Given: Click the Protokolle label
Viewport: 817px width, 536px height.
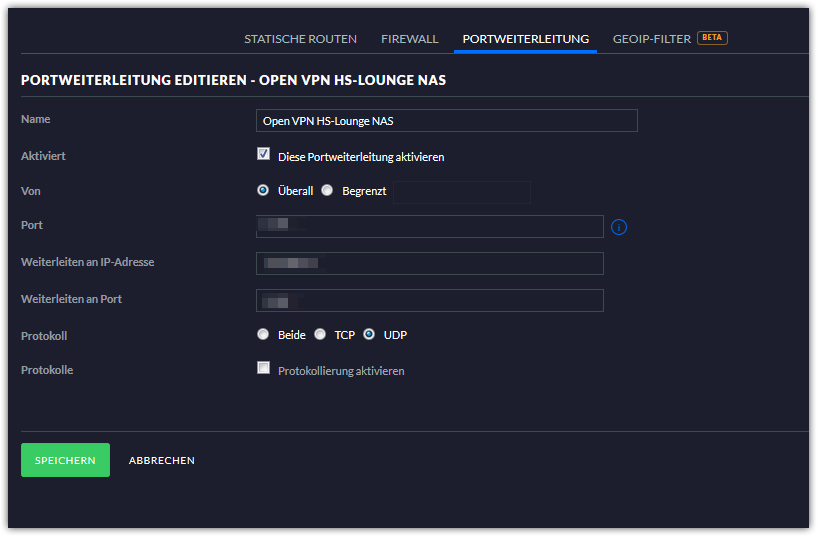Looking at the screenshot, I should [x=47, y=370].
